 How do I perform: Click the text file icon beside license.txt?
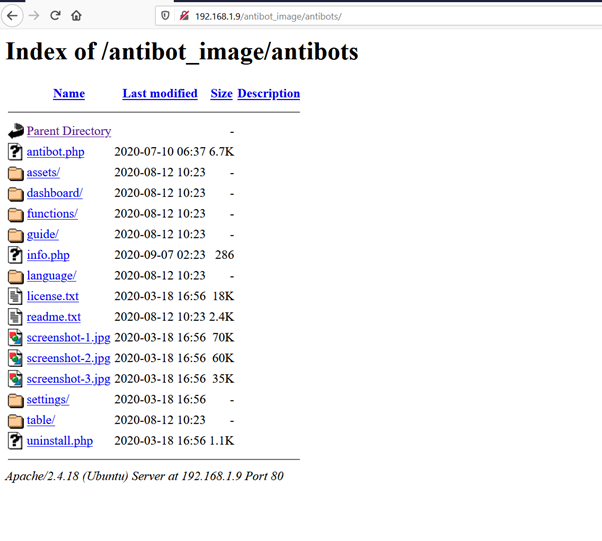[15, 296]
